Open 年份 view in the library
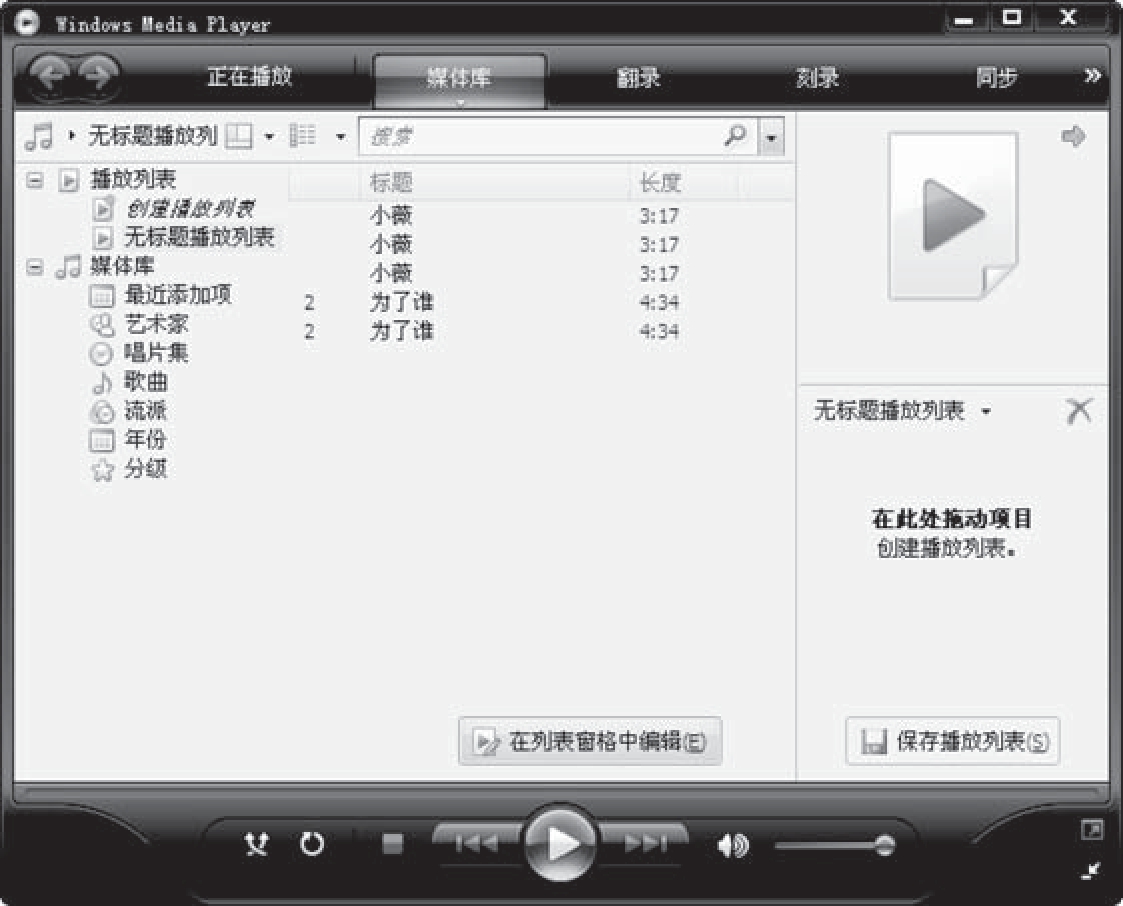Viewport: 1123px width, 906px height. [145, 439]
